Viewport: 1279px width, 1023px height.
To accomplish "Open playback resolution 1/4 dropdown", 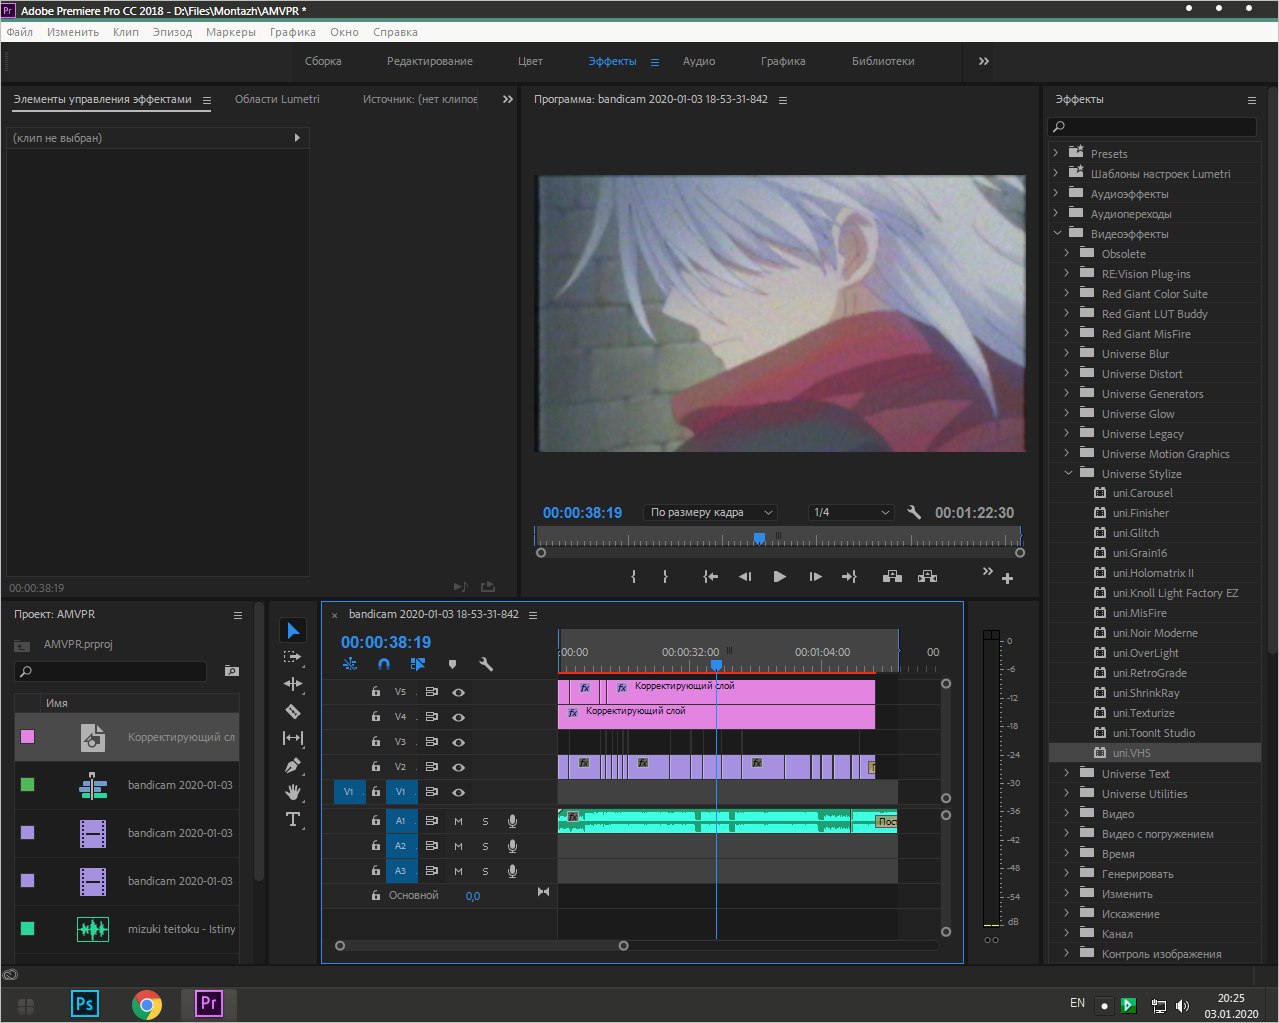I will (851, 512).
